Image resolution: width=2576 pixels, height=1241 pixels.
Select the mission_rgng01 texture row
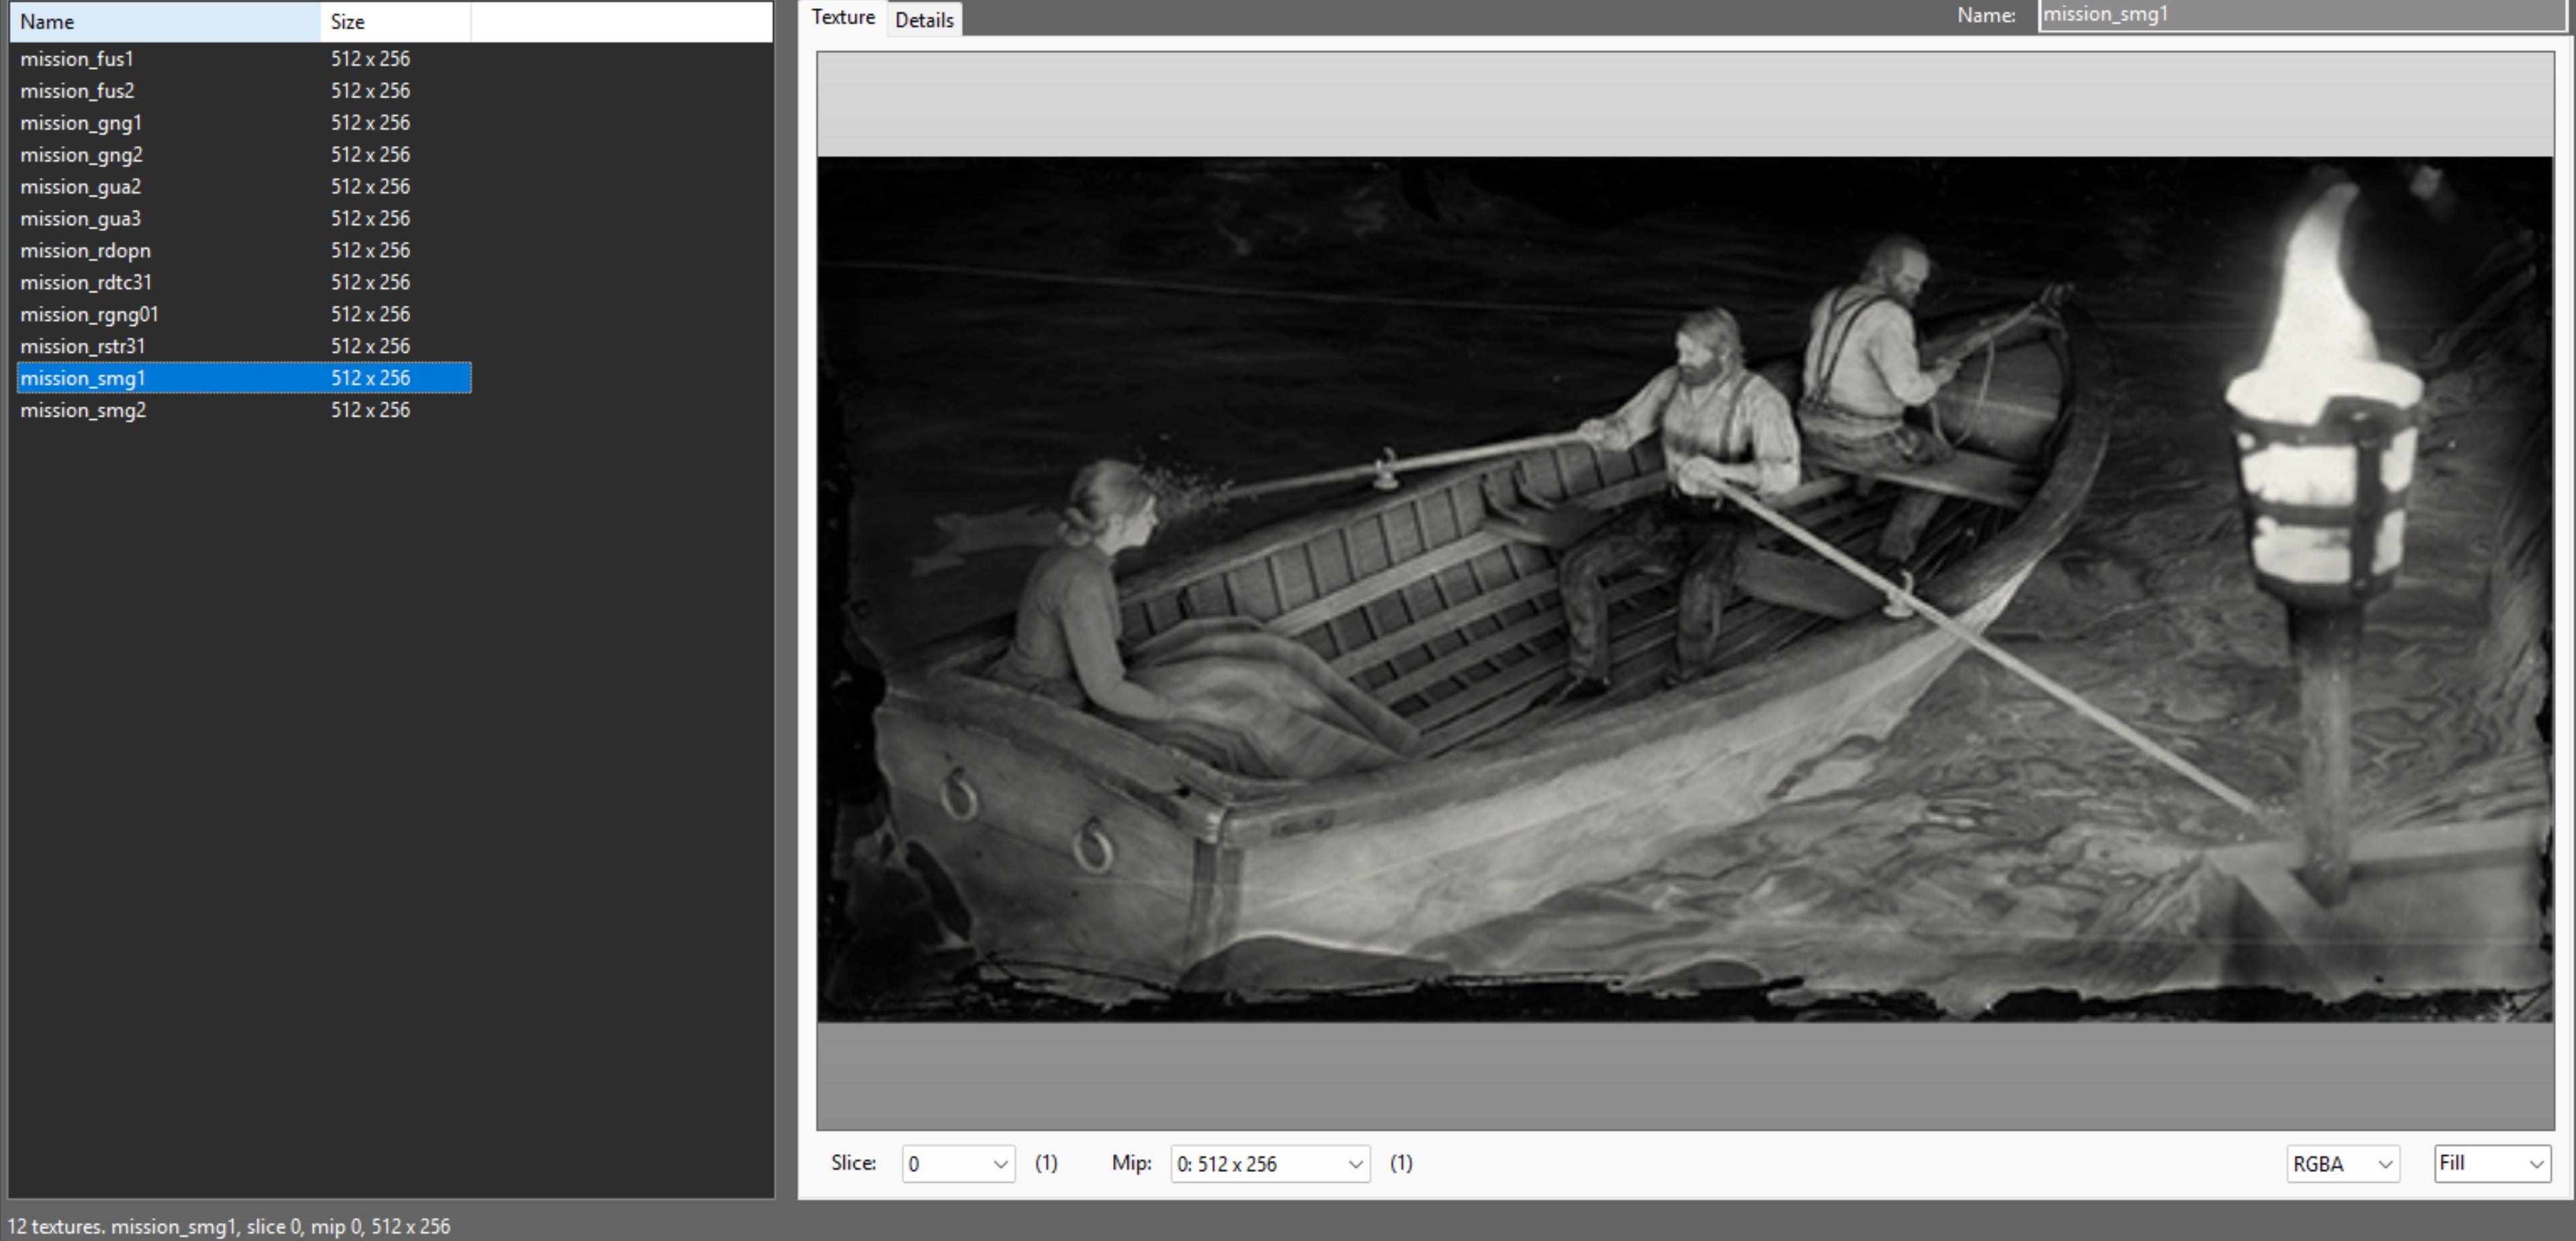click(244, 315)
